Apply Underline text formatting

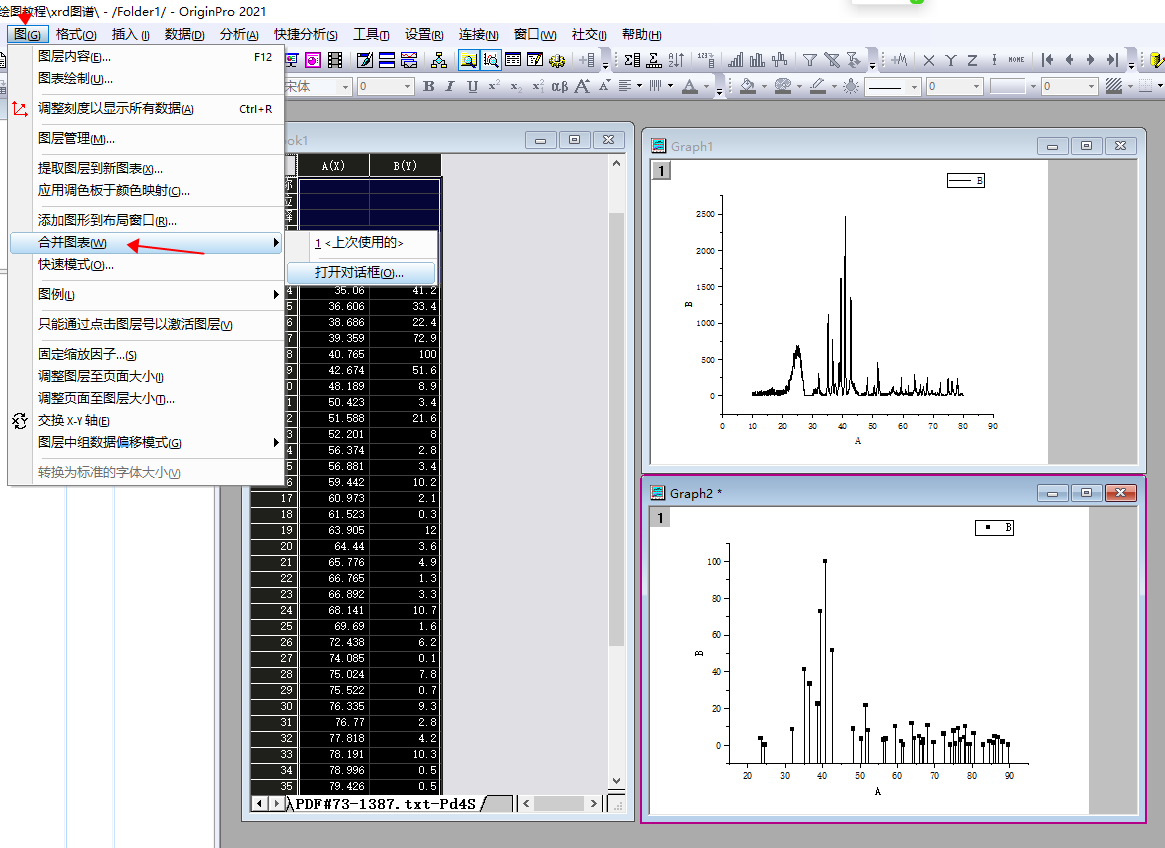[x=473, y=86]
